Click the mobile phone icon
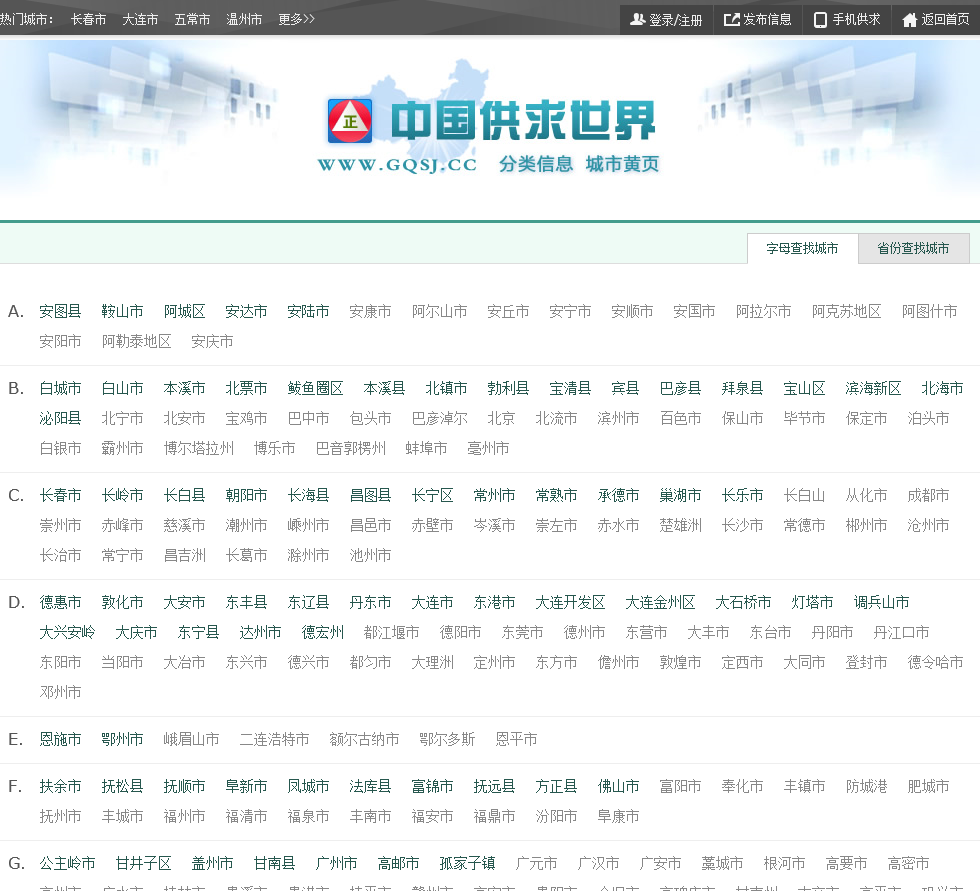The width and height of the screenshot is (980, 891). (x=820, y=20)
